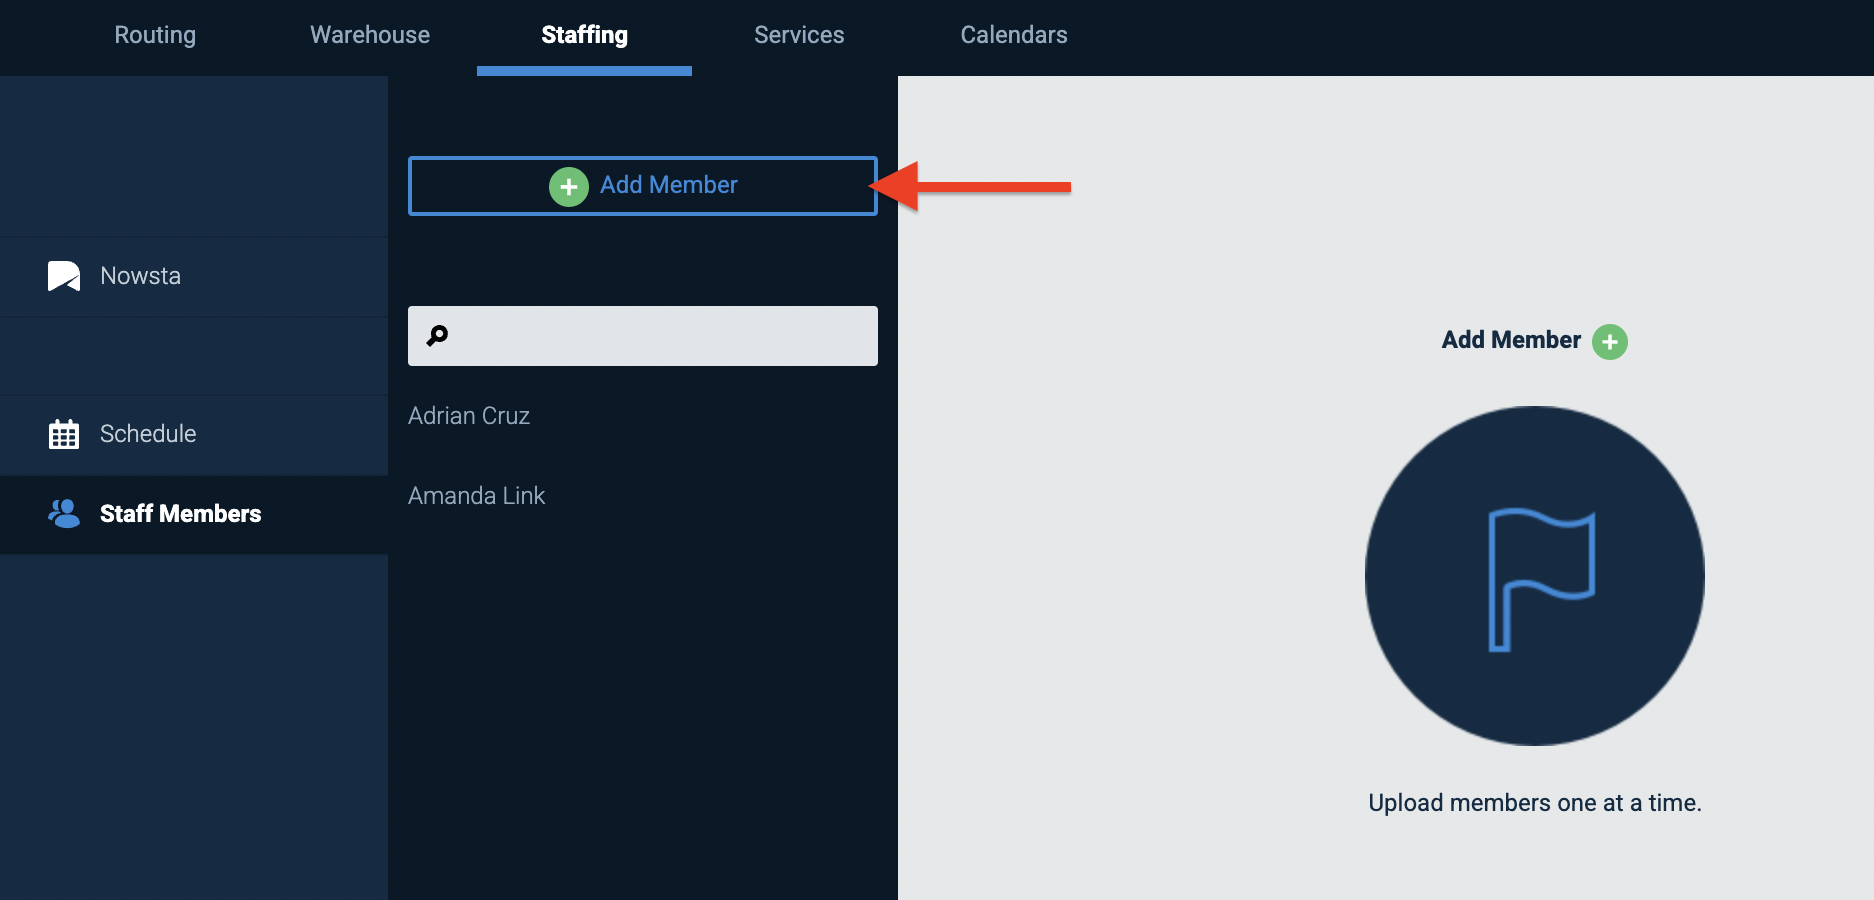
Task: Select staff member Amanda Link
Action: click(x=477, y=496)
